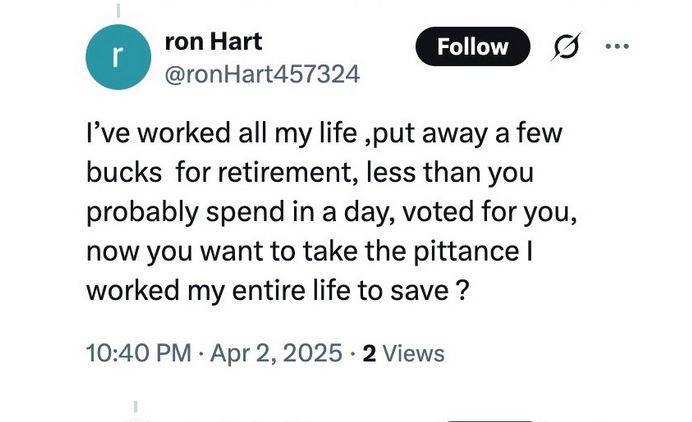Select the Apr 2, 2025 date
Image resolution: width=692 pixels, height=422 pixels.
click(276, 353)
